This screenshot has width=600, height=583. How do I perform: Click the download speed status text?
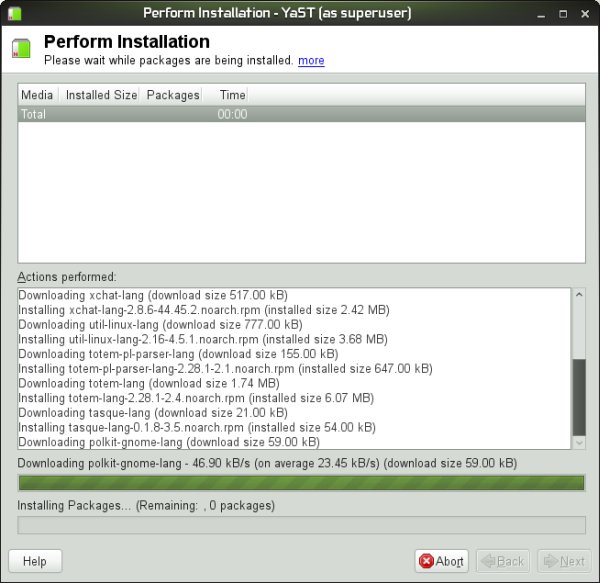tap(267, 463)
